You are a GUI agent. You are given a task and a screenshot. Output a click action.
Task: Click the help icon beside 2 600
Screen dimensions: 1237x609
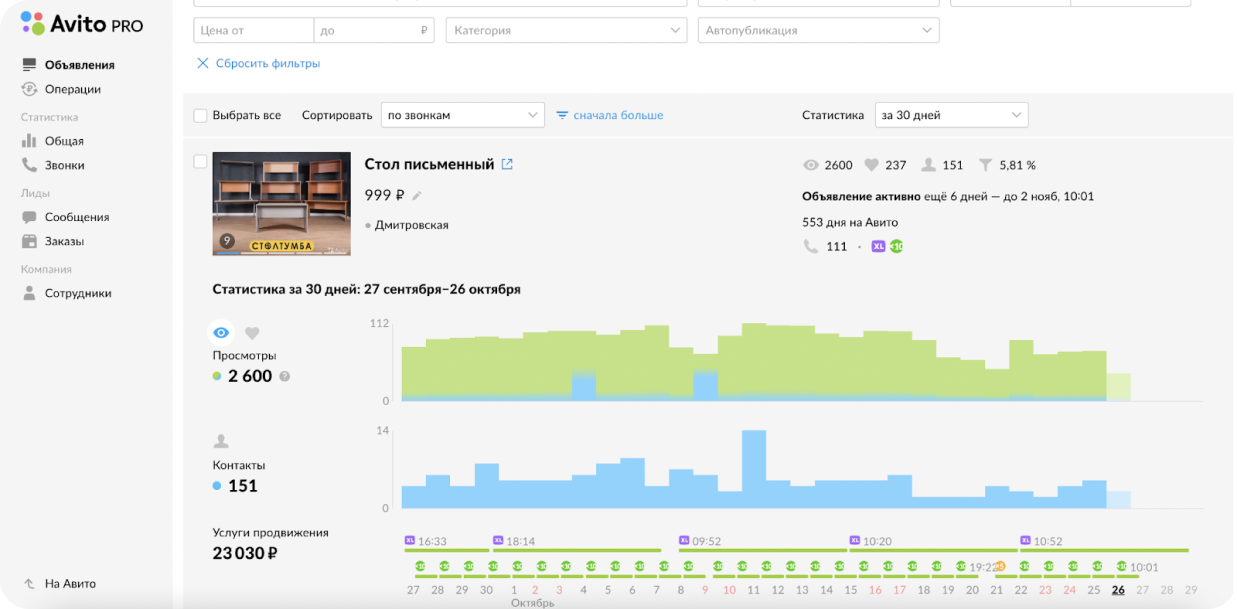click(285, 377)
